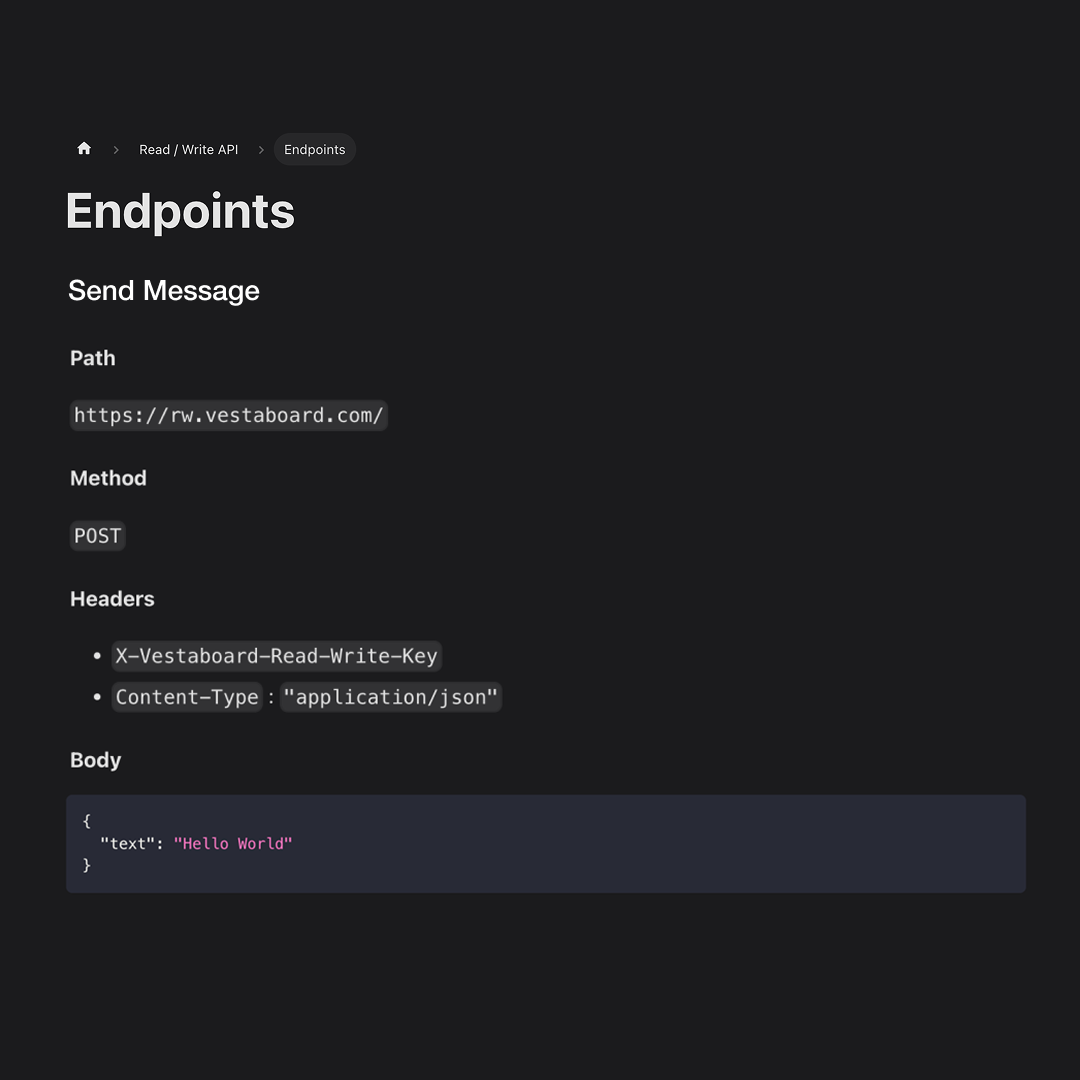This screenshot has width=1080, height=1080.
Task: Click the Endpoints page title
Action: point(180,211)
